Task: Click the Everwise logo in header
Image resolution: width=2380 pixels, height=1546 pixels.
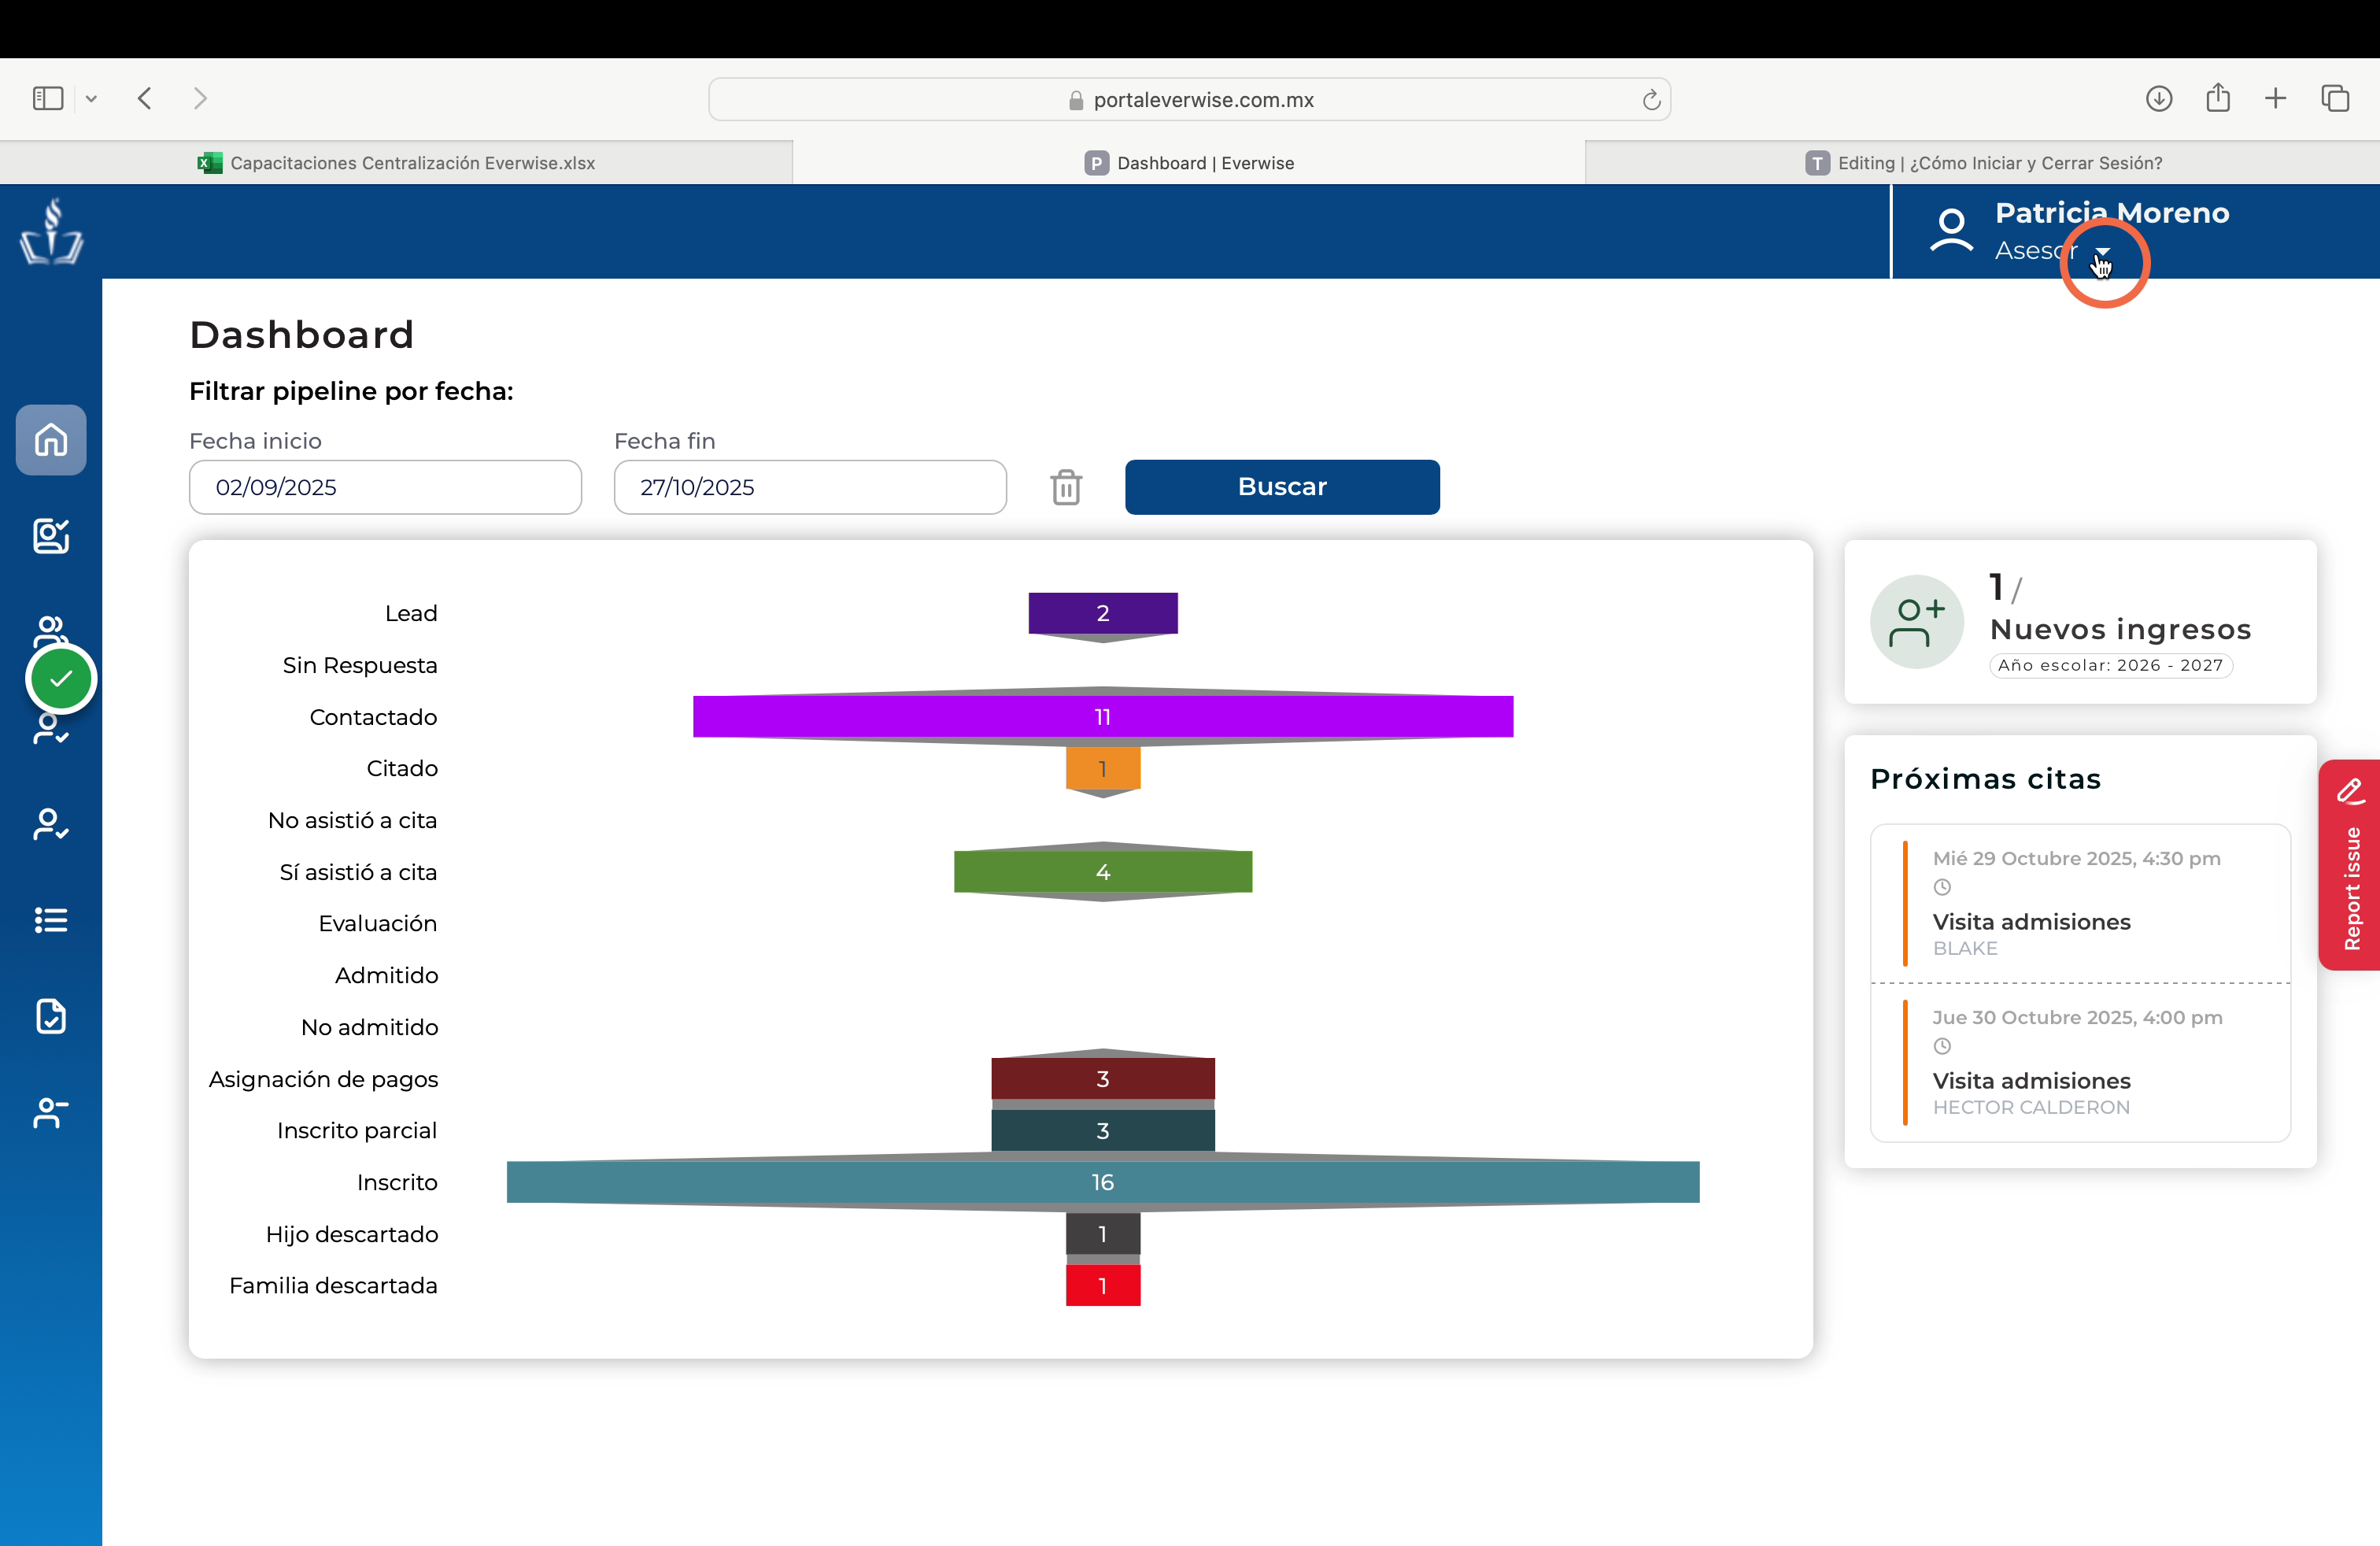Action: pos(51,231)
